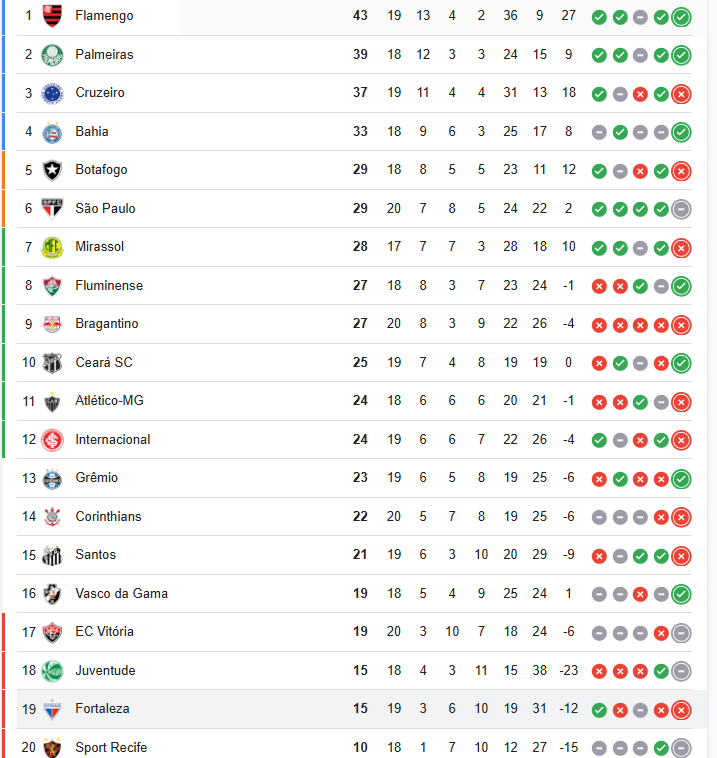
Task: Select the Vasco da Gama team link
Action: tap(122, 594)
